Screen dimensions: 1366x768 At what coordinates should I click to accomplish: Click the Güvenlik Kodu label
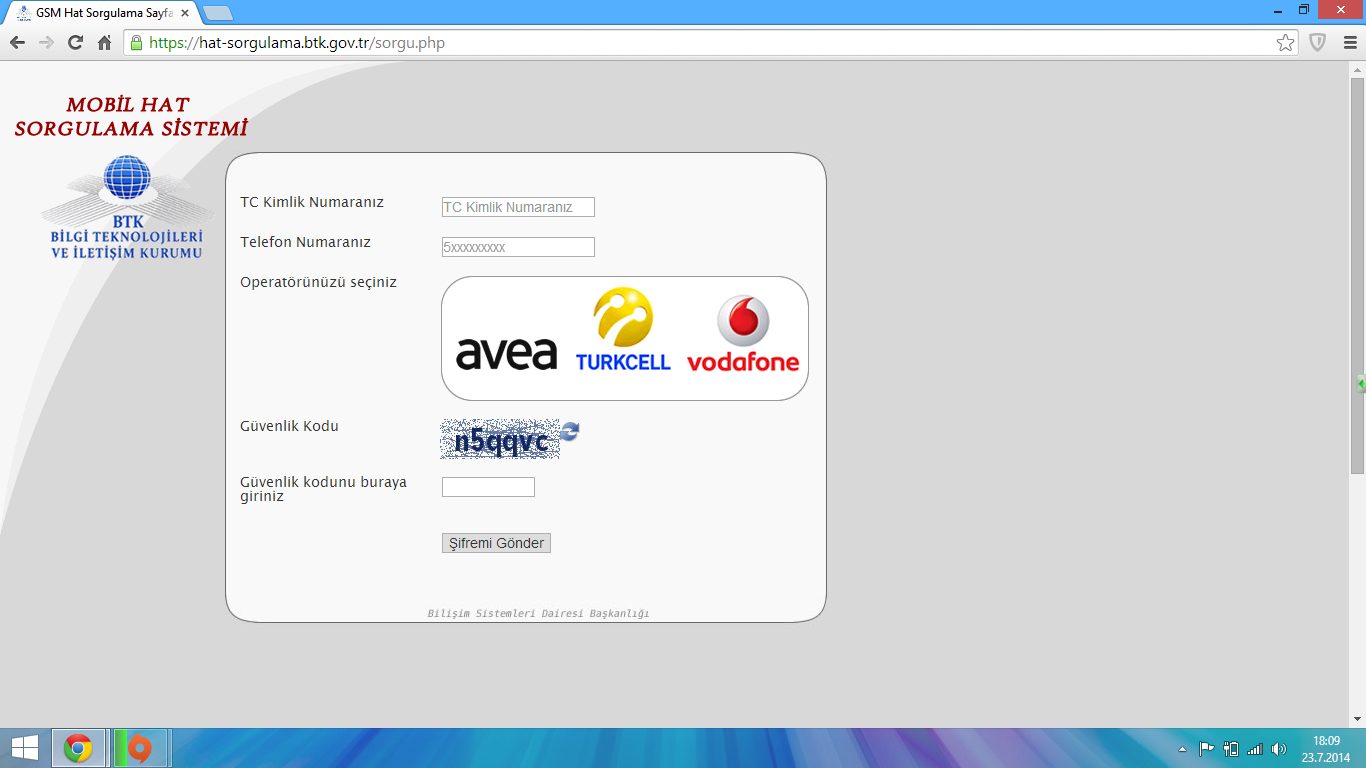289,426
